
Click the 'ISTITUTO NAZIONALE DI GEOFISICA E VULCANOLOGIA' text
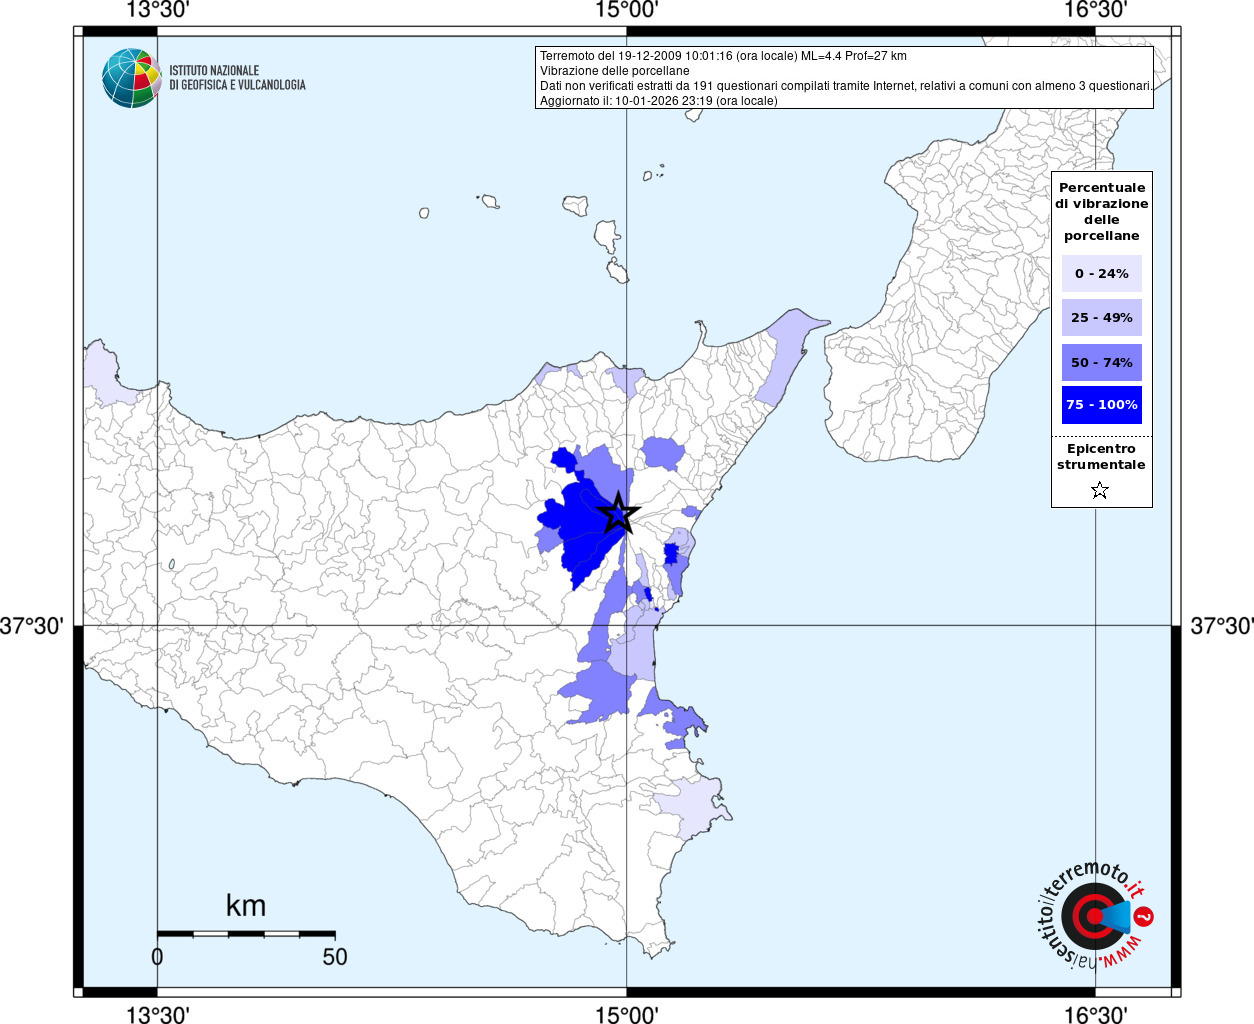[237, 78]
